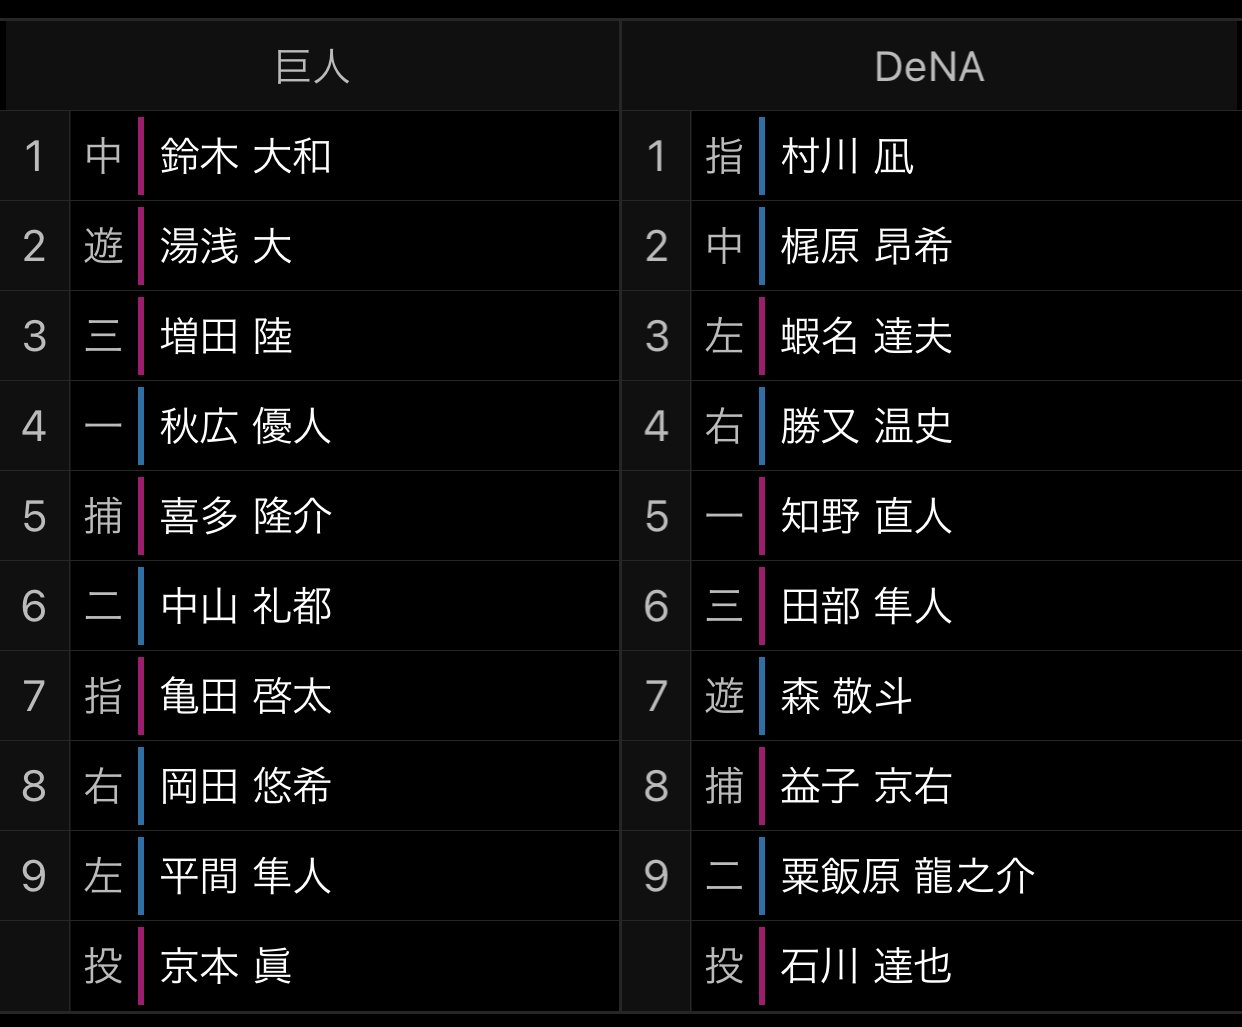Click first baseman 知野 直人
Viewport: 1242px width, 1027px height.
tap(866, 517)
